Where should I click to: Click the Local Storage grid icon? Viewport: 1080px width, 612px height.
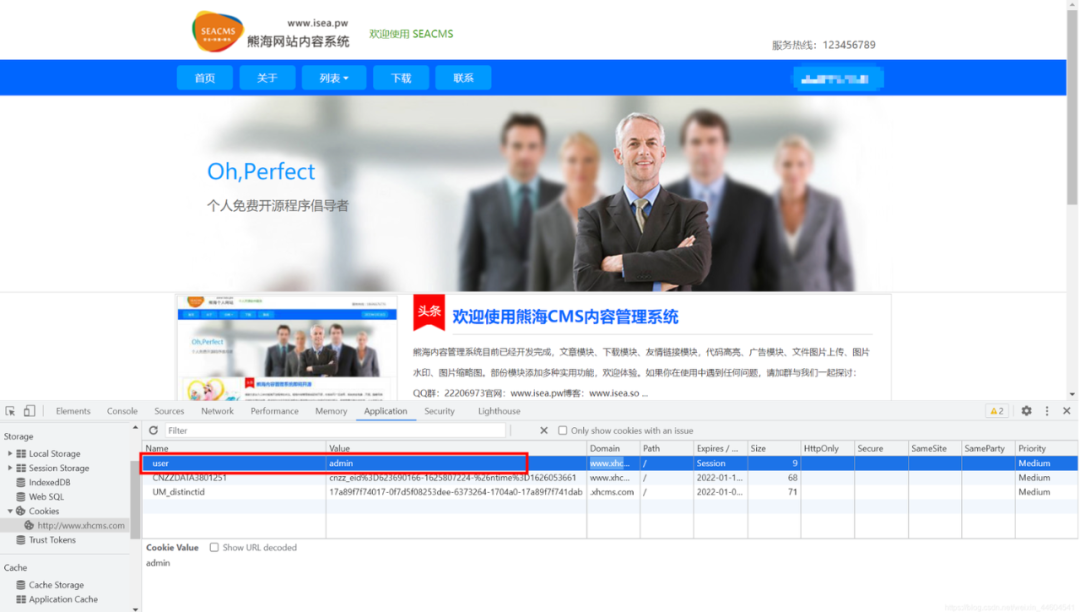[21, 454]
